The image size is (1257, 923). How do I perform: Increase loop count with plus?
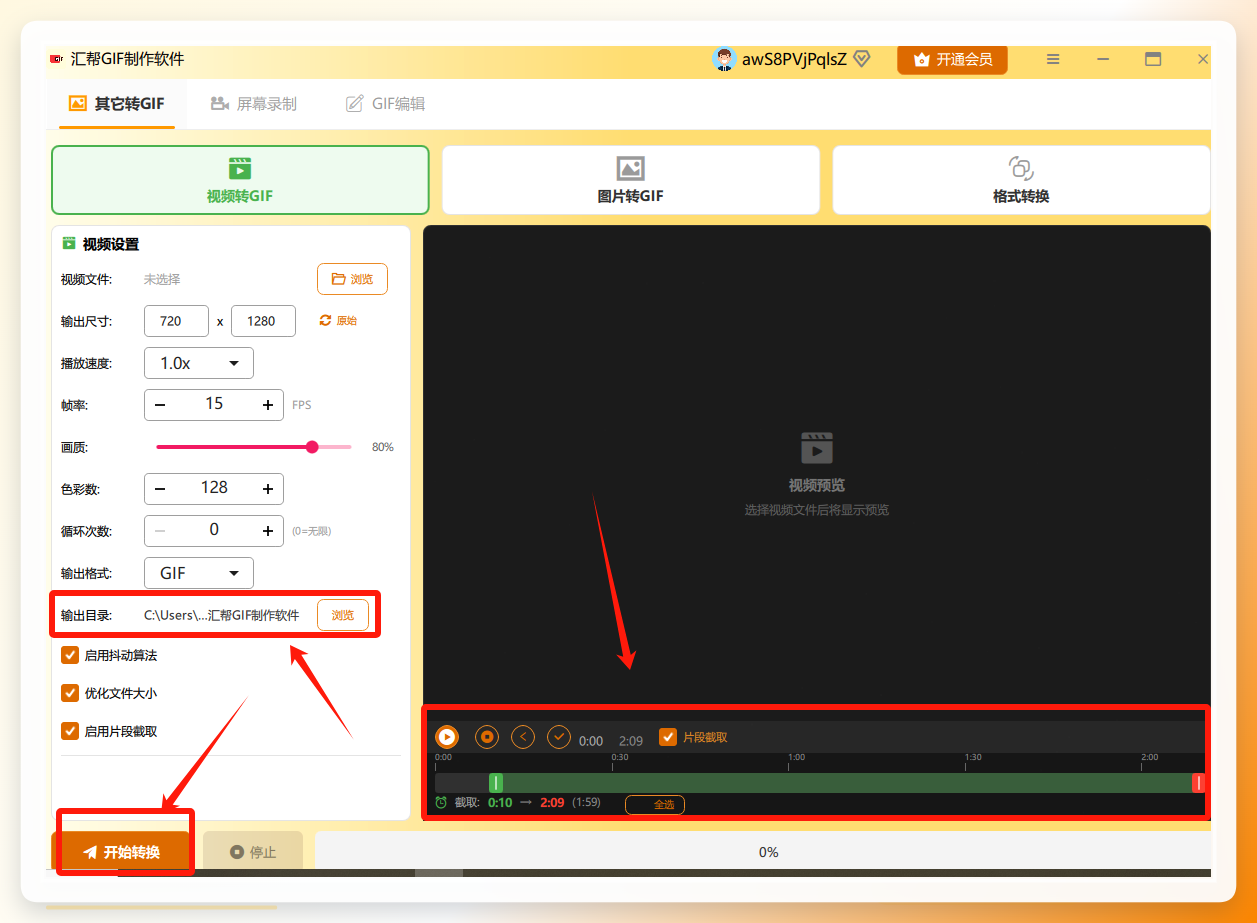coord(268,531)
